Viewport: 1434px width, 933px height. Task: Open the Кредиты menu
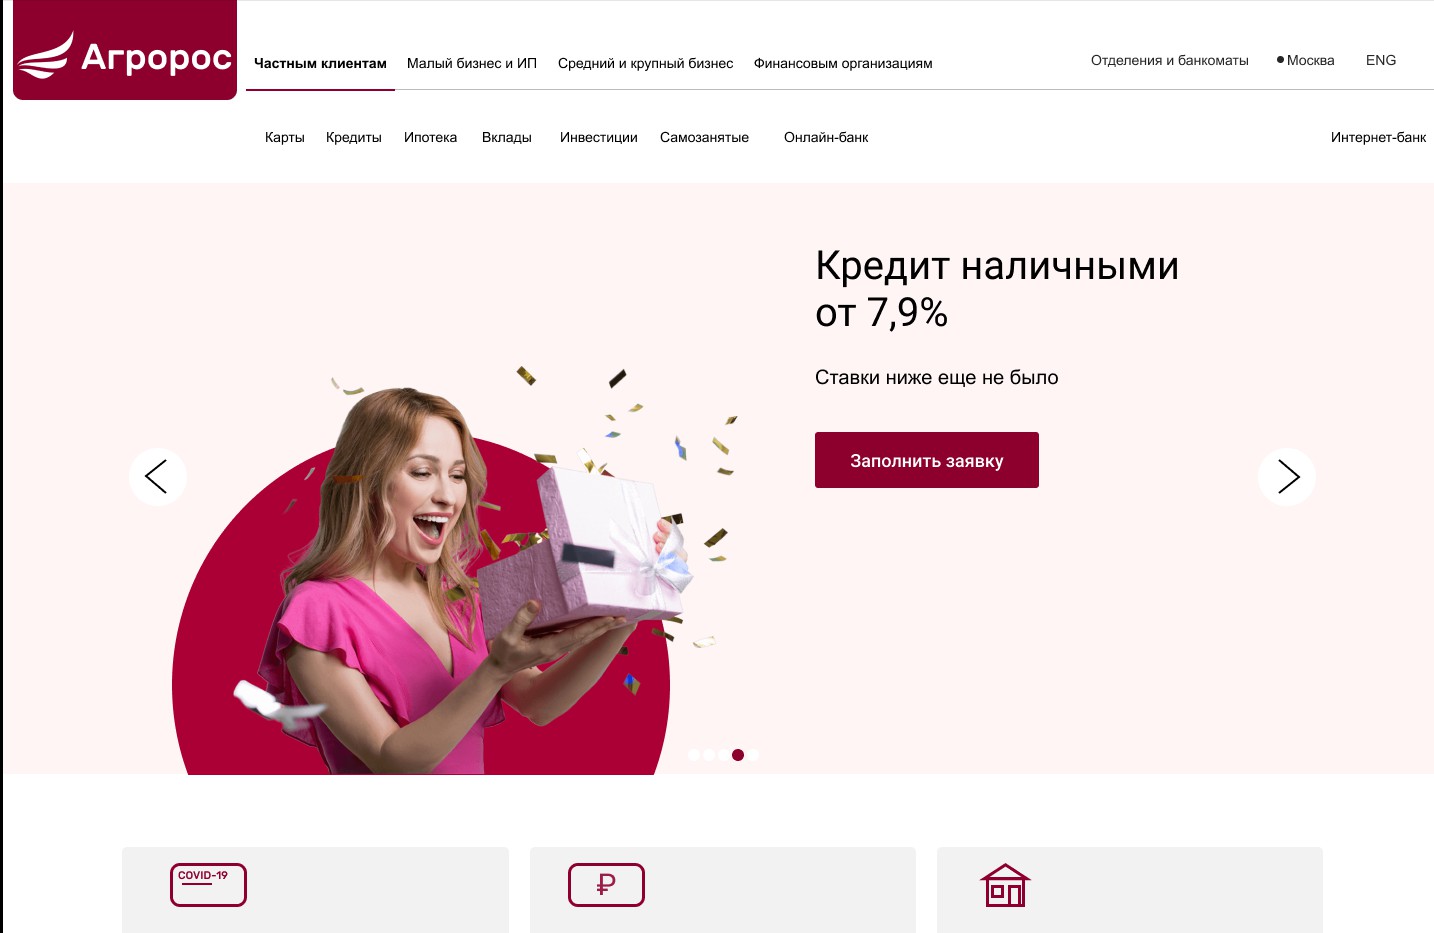tap(354, 137)
